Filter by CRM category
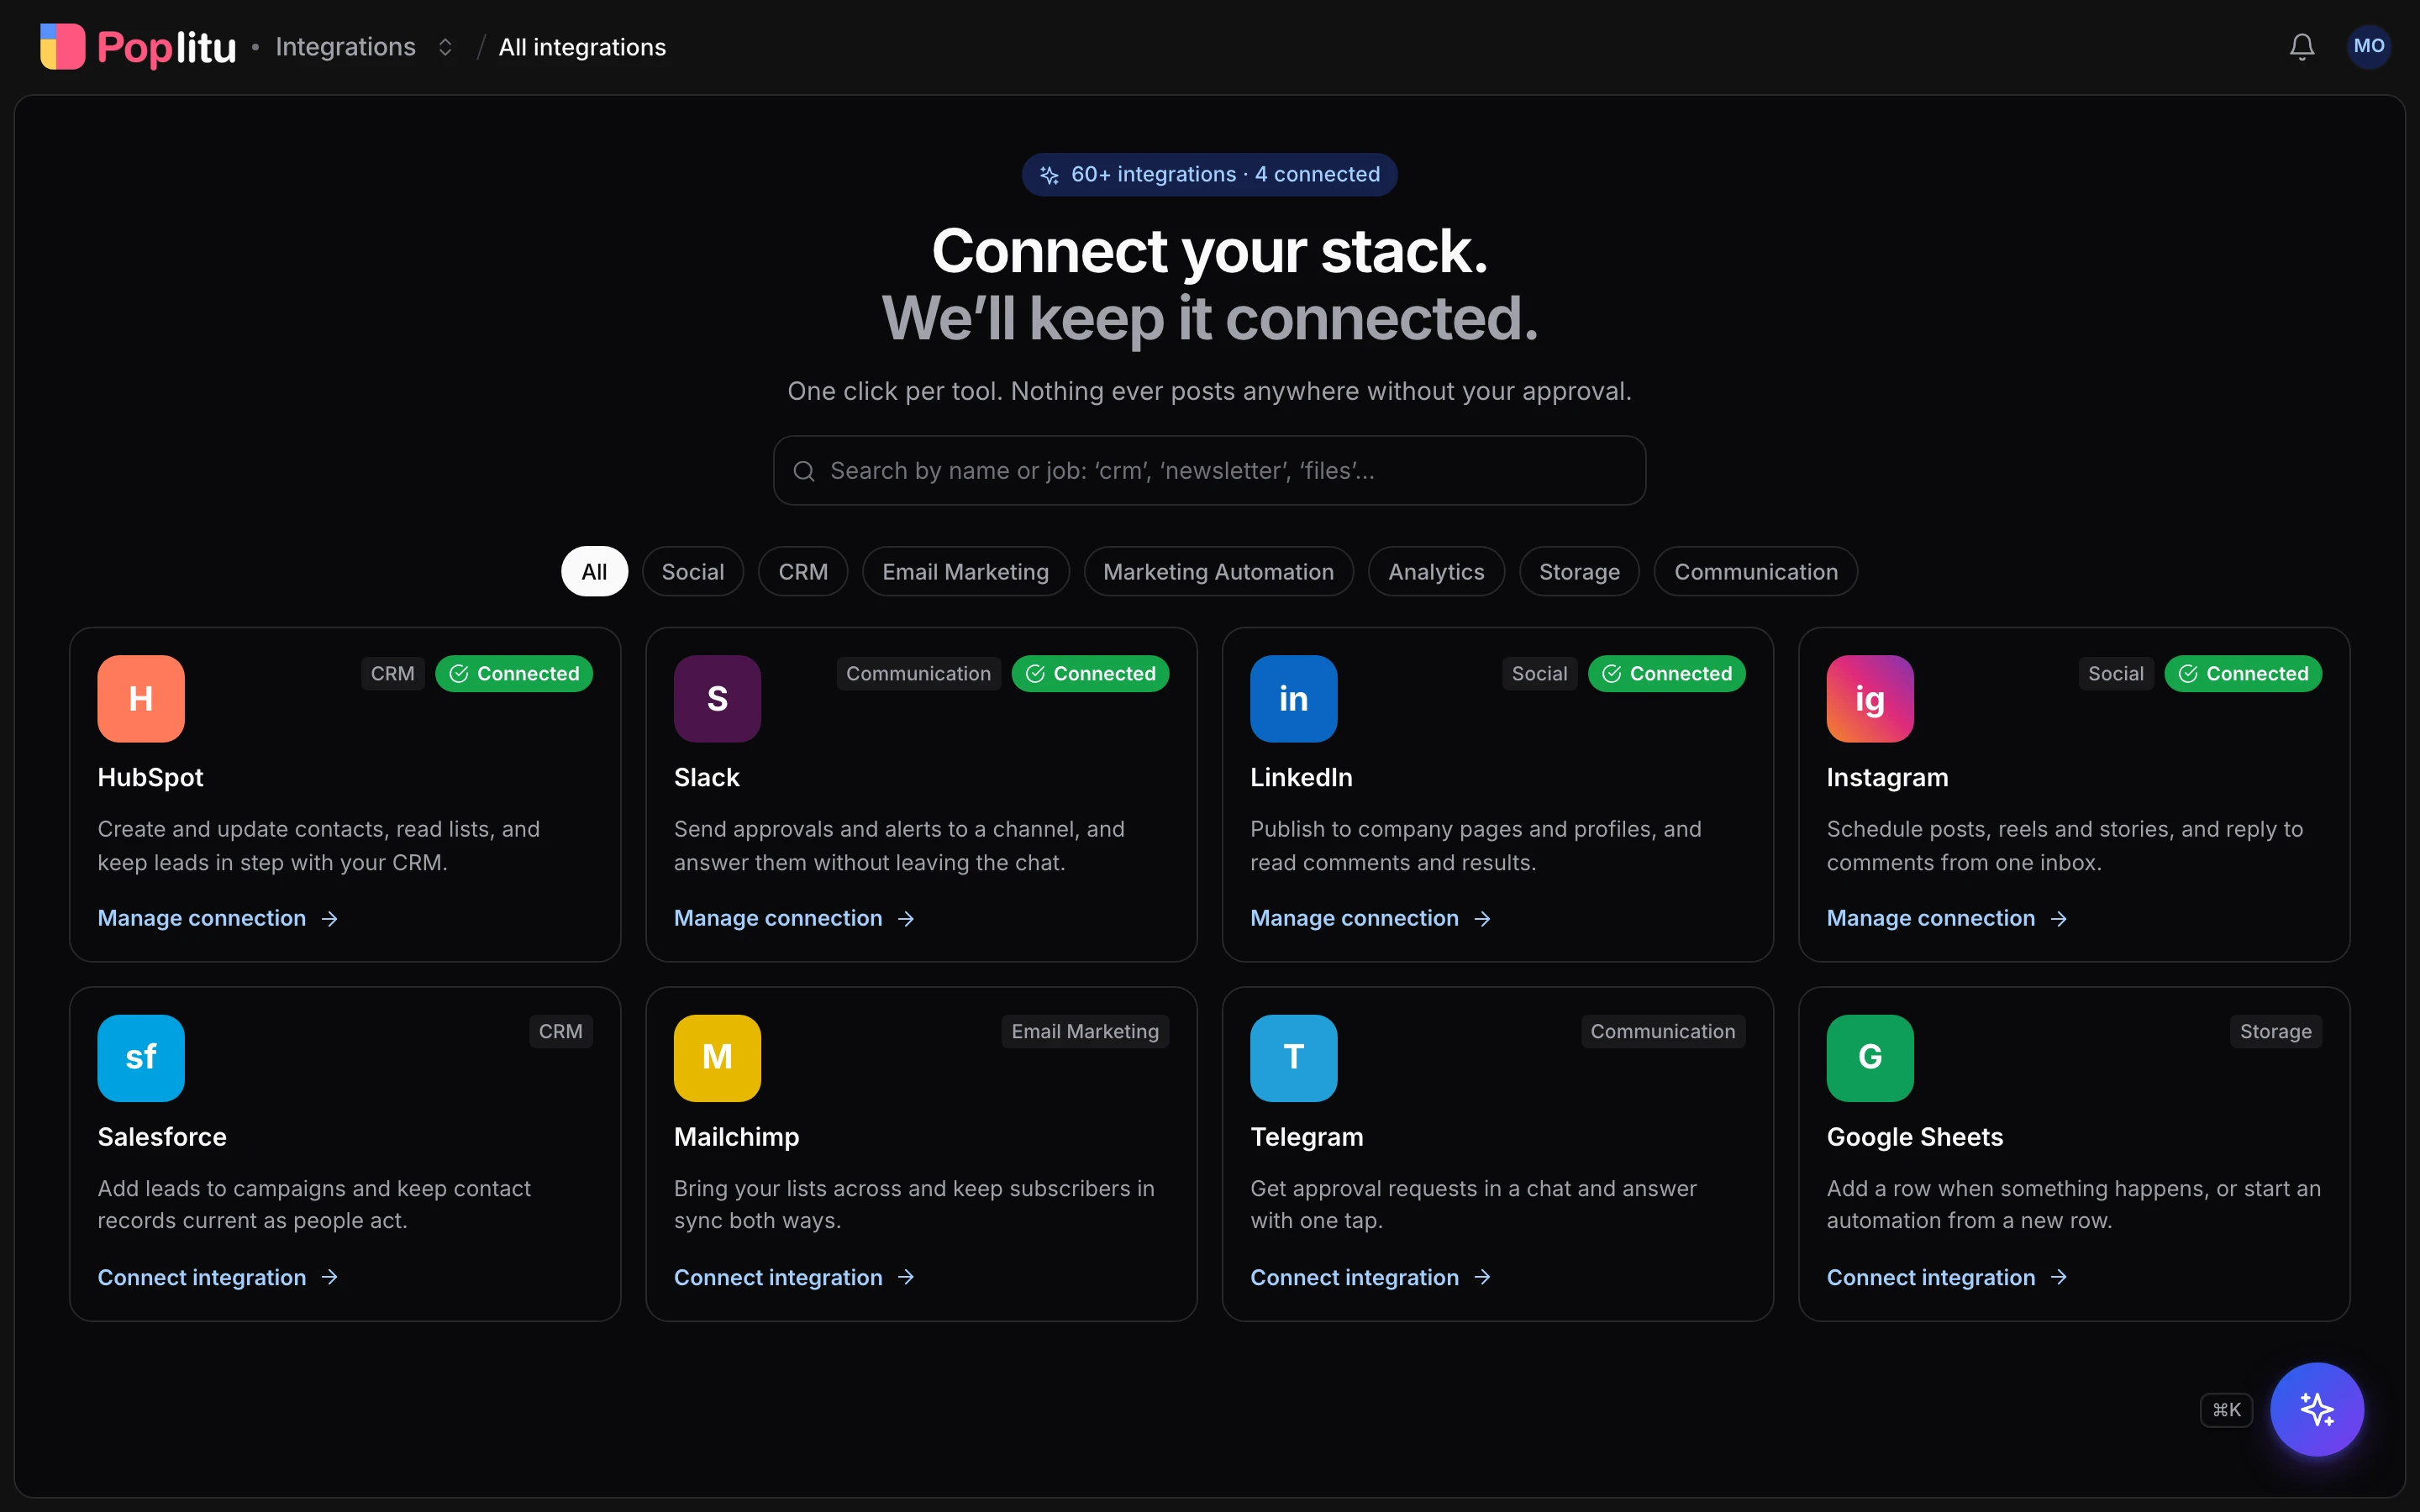 pos(803,572)
